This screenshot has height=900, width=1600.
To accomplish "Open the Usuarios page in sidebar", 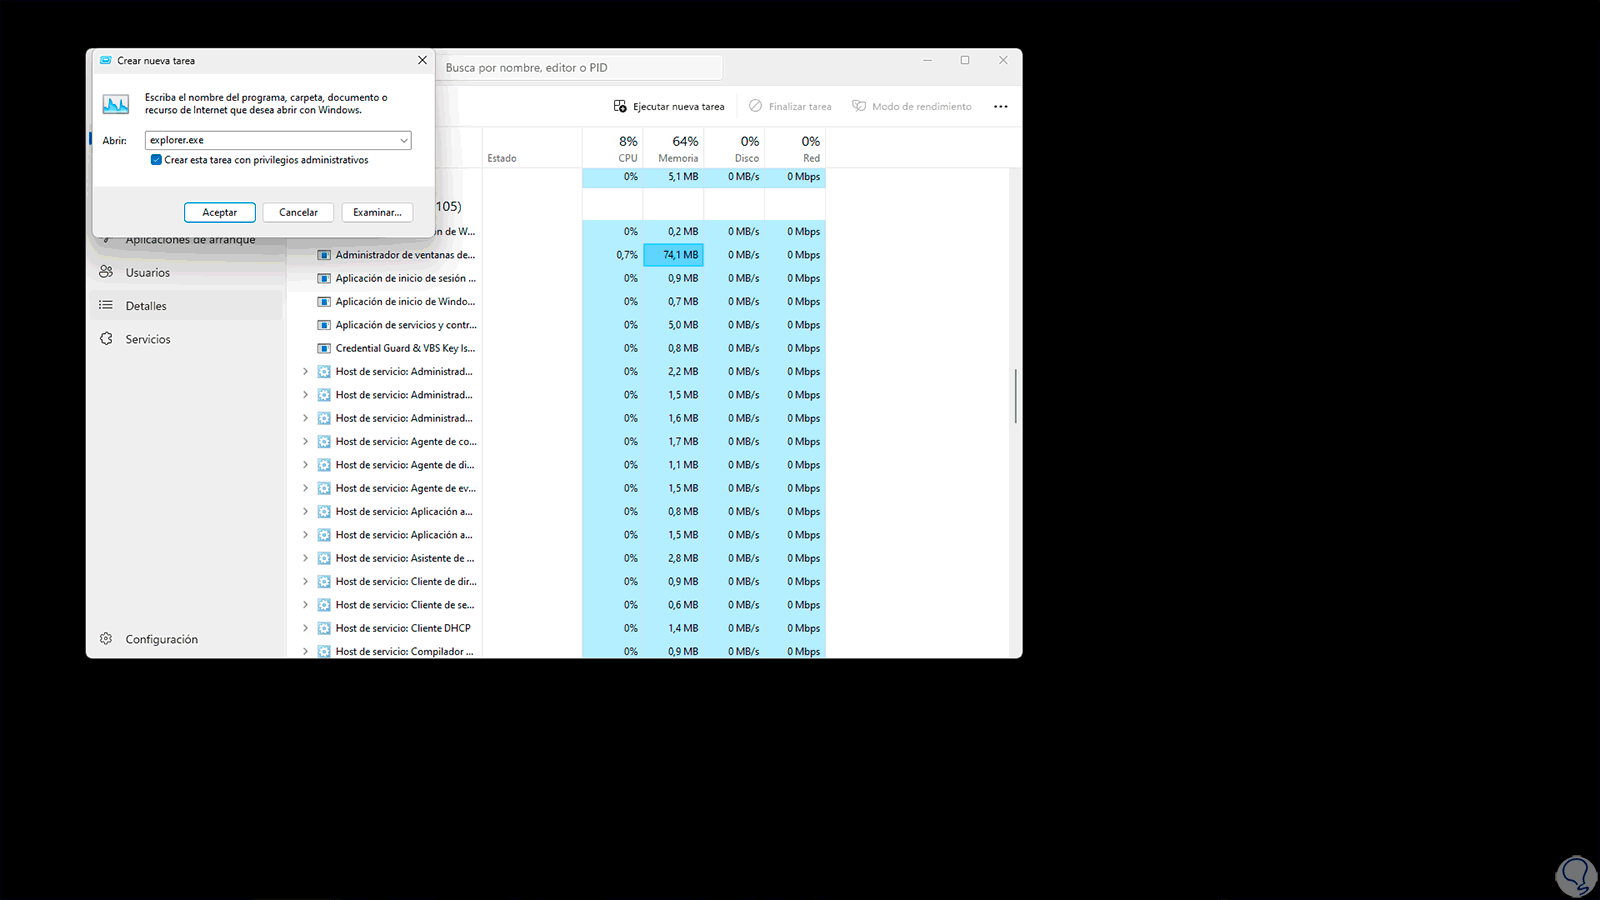I will [187, 272].
